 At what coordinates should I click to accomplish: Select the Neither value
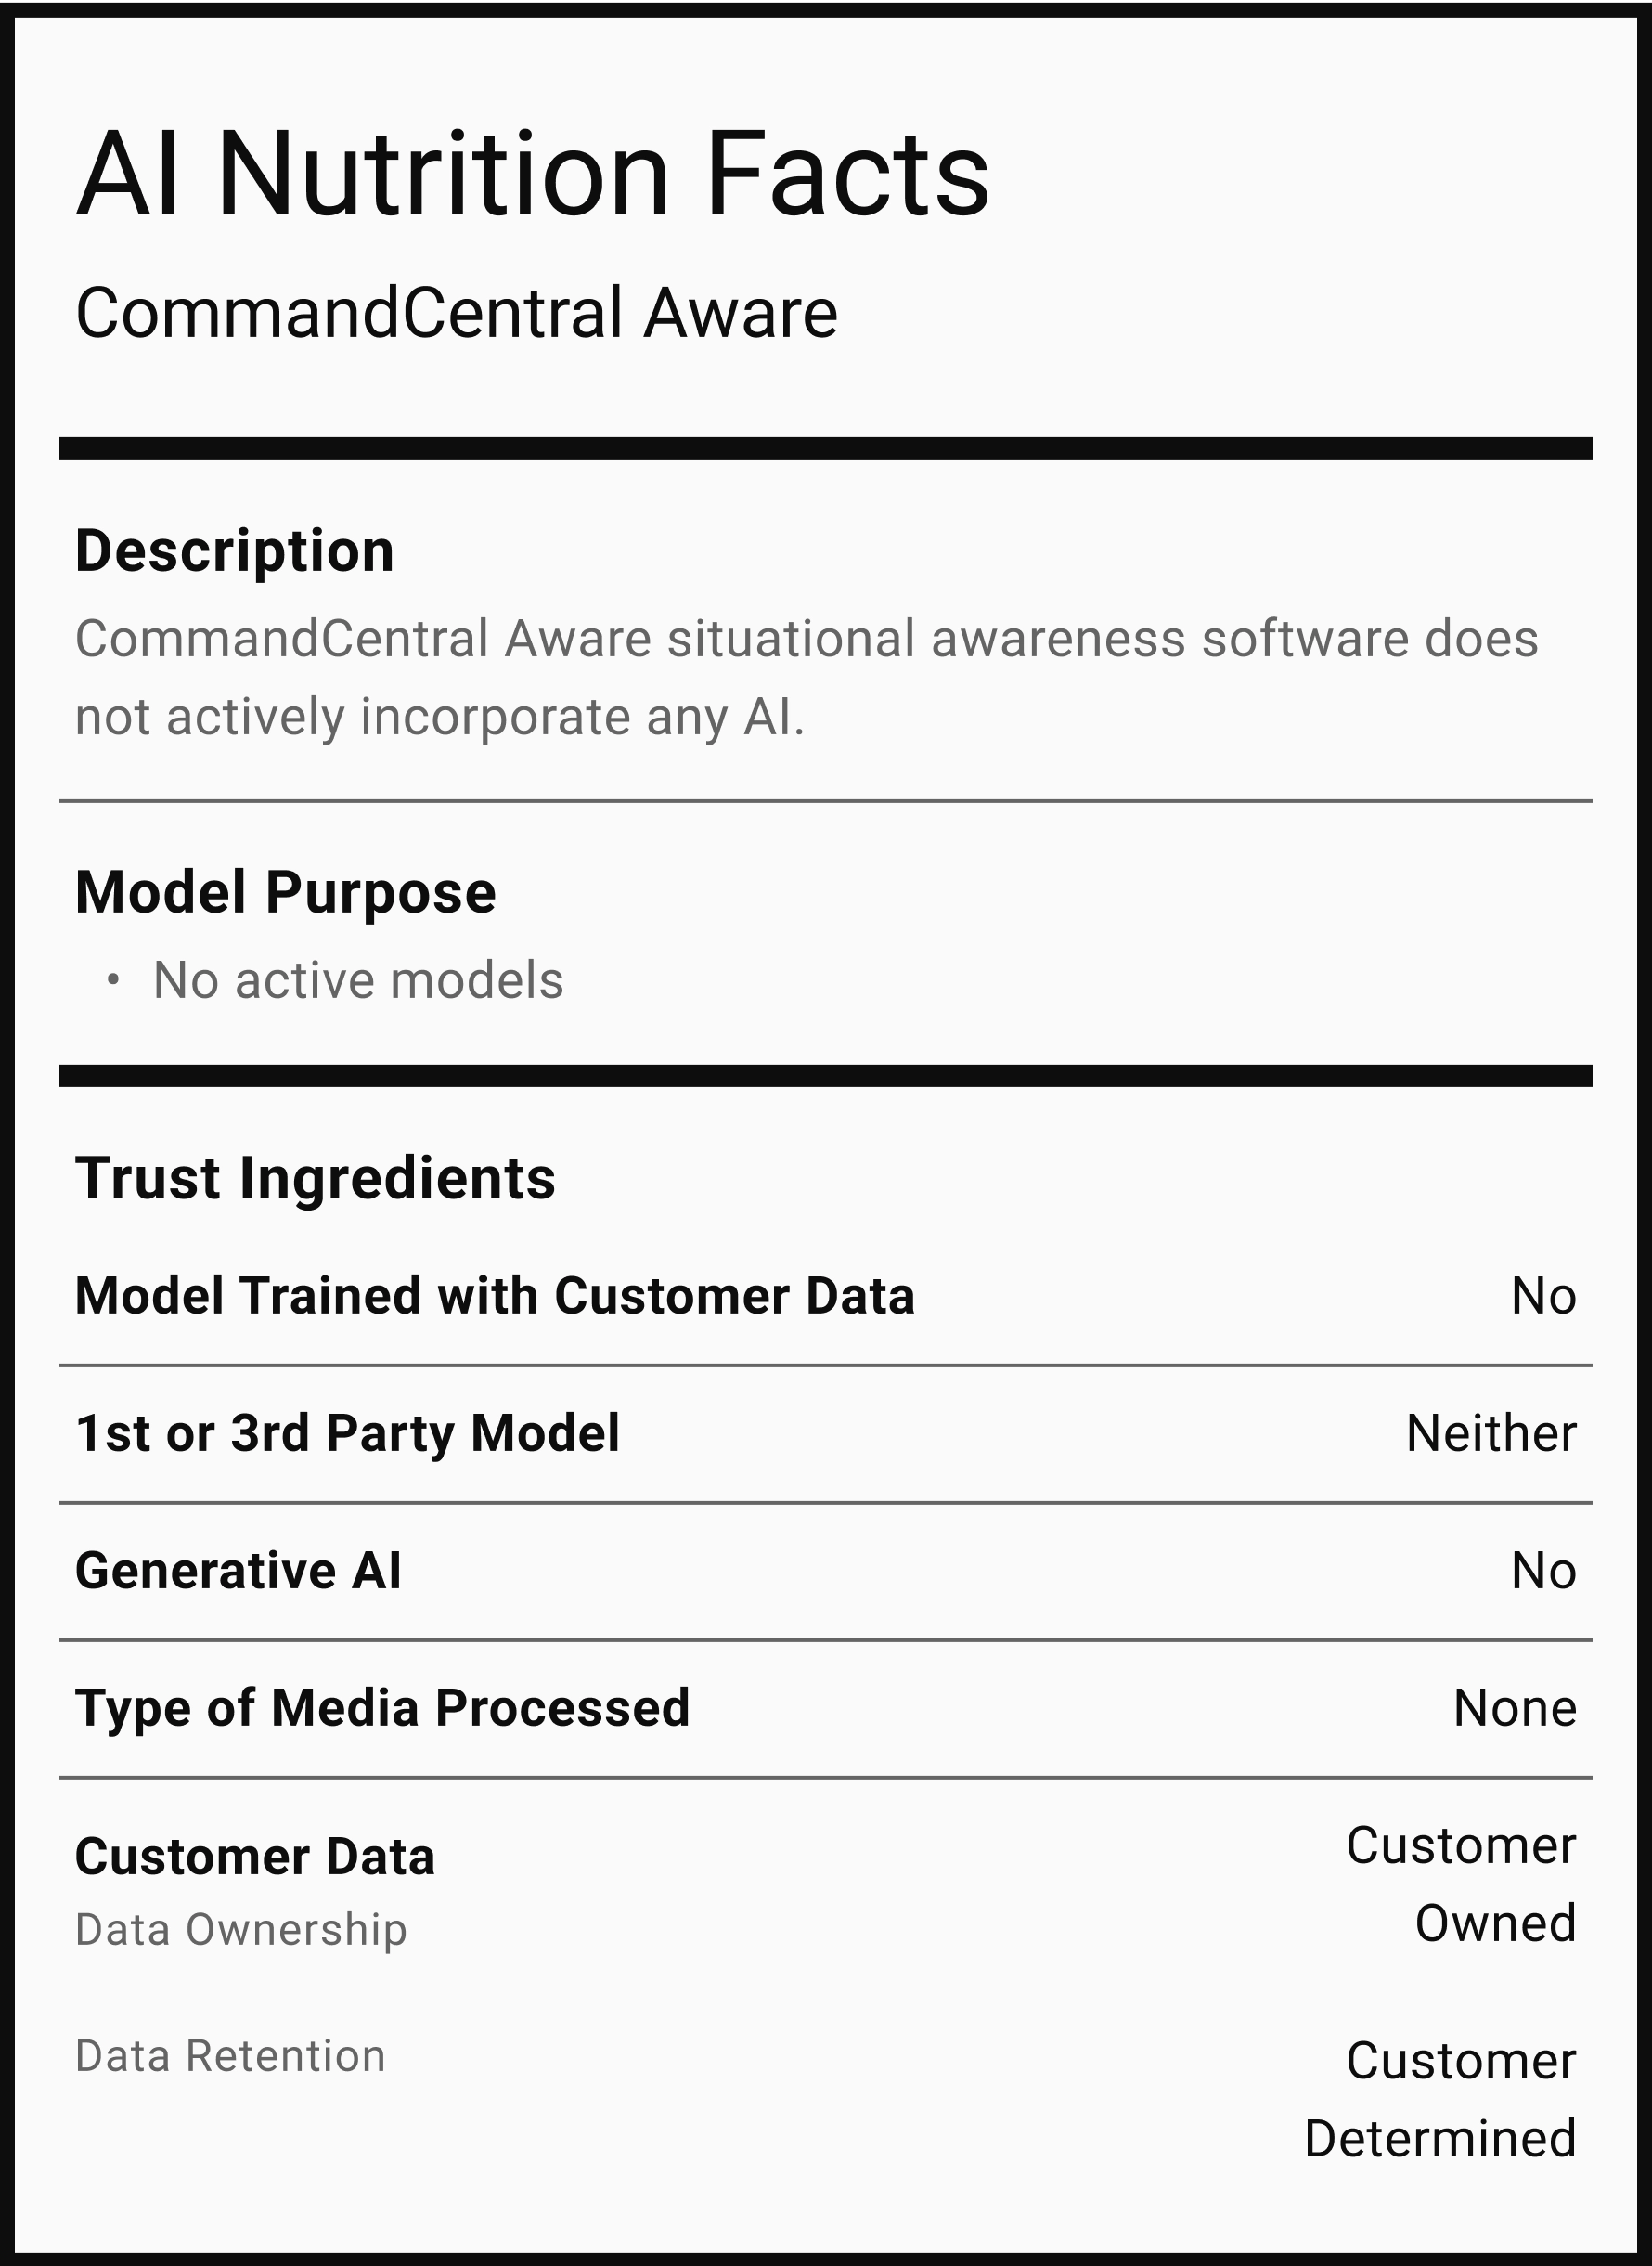(x=1491, y=1433)
